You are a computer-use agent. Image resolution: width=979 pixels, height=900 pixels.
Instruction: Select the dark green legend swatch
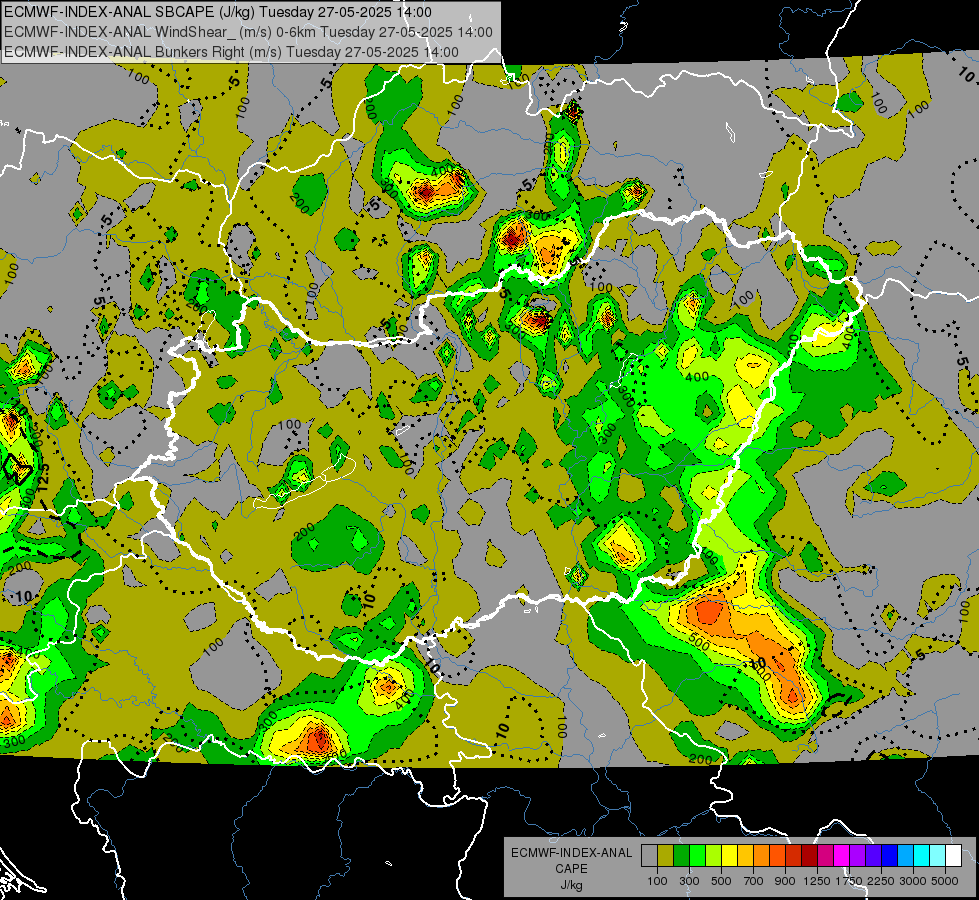click(681, 856)
